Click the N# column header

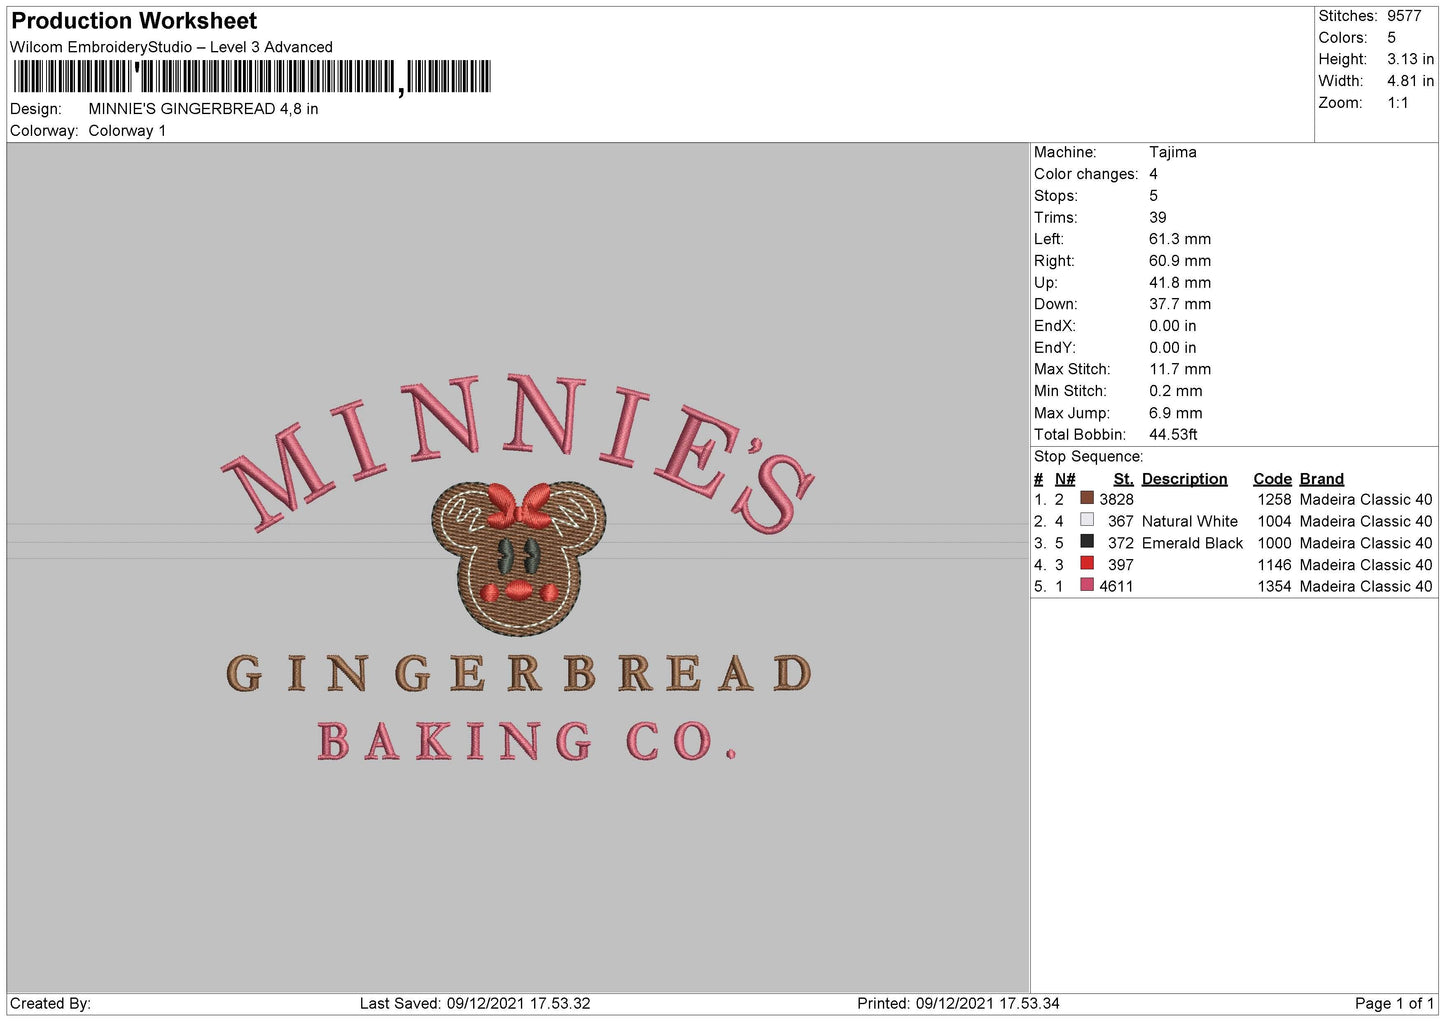coord(1065,479)
